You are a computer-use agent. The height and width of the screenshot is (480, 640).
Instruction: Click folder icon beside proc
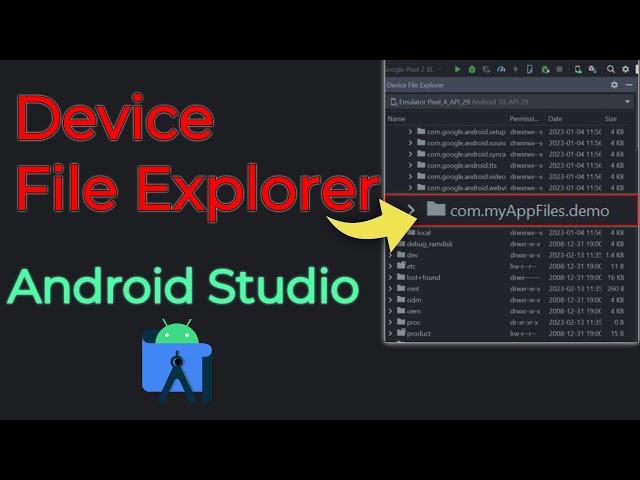pyautogui.click(x=401, y=322)
